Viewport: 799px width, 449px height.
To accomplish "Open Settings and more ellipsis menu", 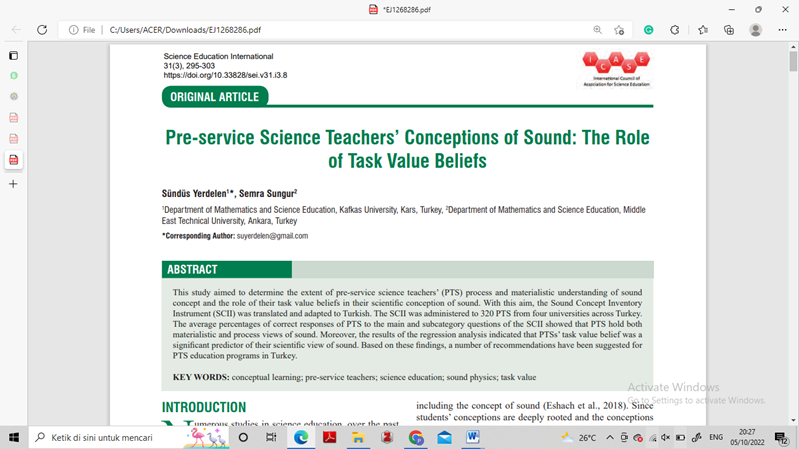I will (783, 30).
